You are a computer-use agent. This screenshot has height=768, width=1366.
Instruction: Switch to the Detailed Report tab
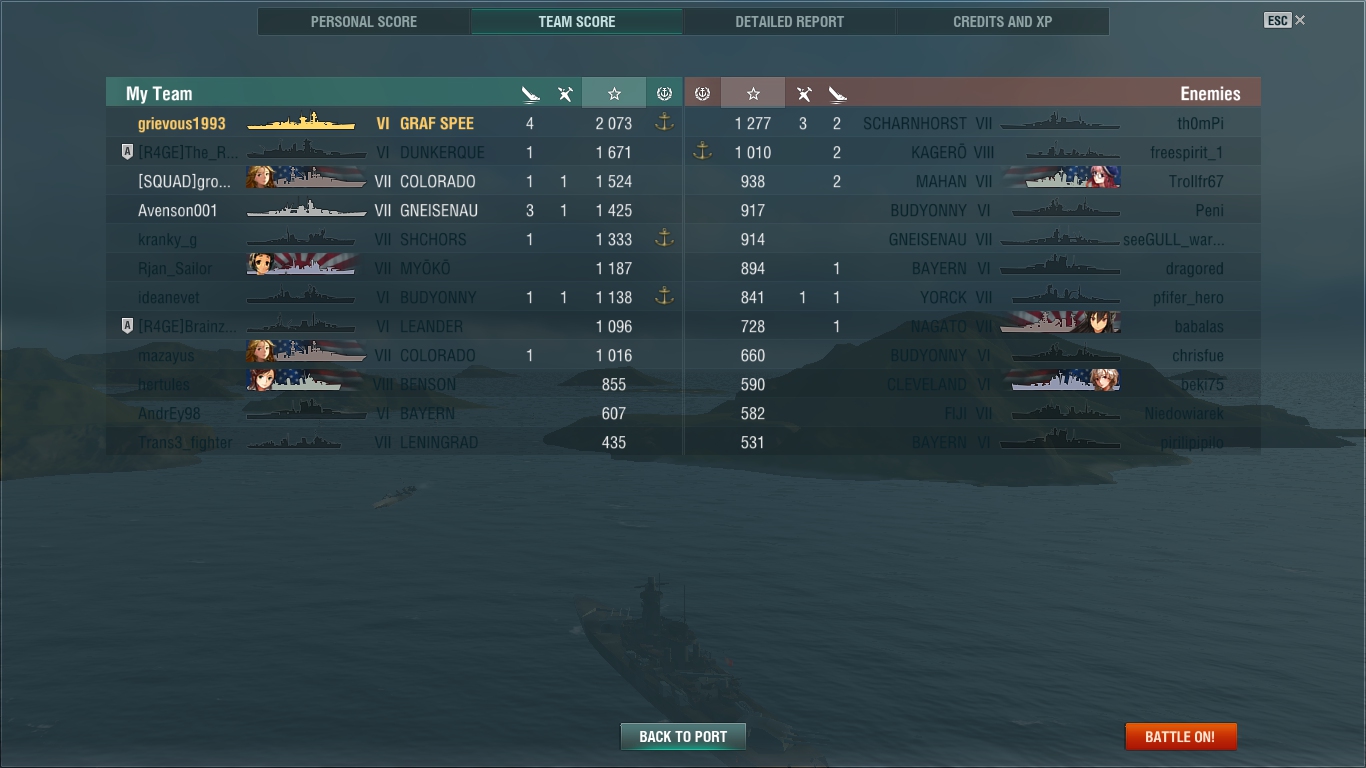790,21
